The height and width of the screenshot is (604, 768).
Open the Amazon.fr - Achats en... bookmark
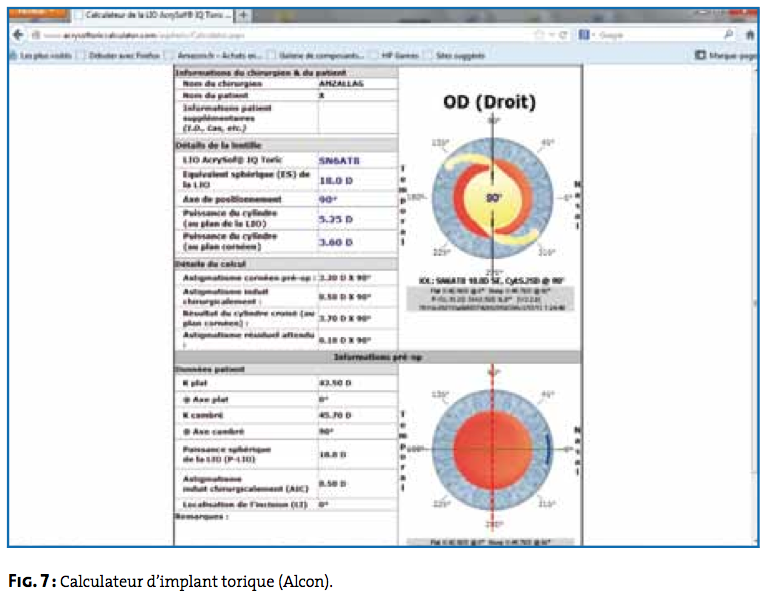(216, 55)
